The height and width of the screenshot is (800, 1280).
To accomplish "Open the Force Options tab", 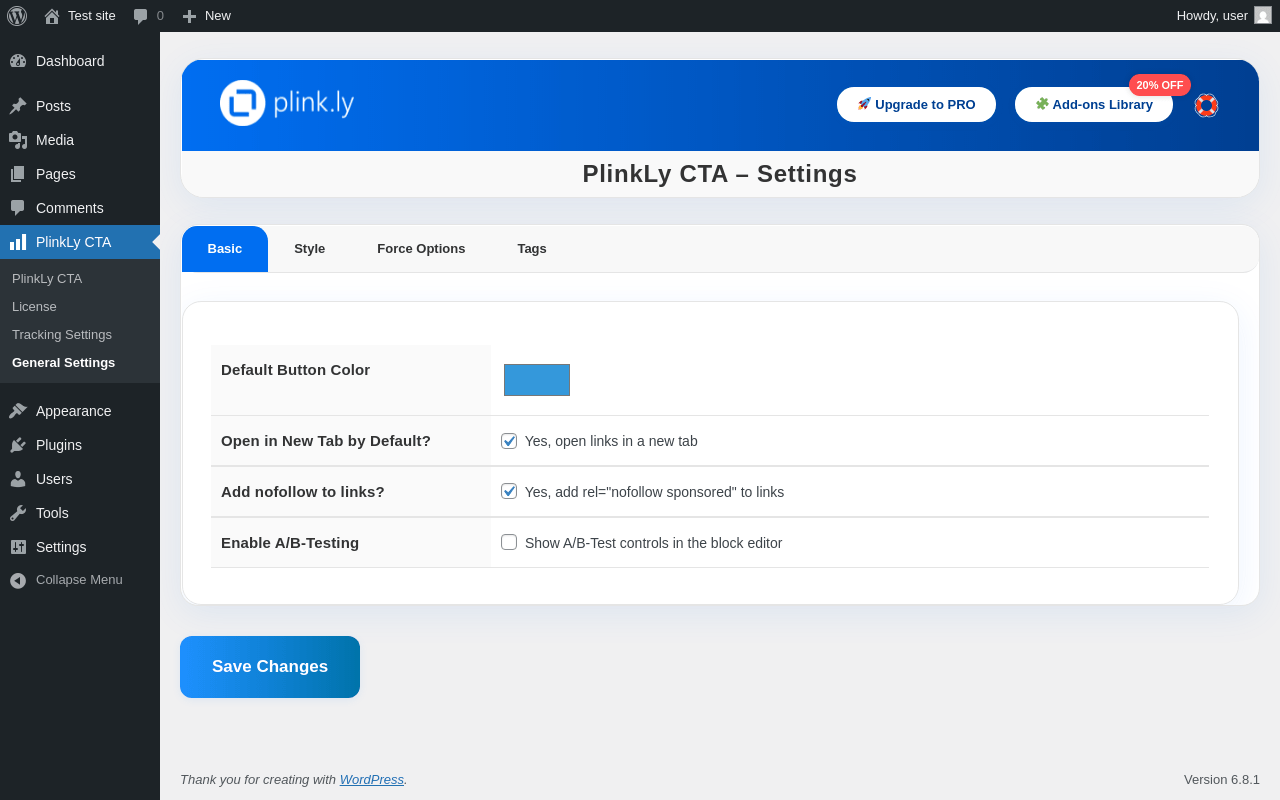I will [421, 249].
